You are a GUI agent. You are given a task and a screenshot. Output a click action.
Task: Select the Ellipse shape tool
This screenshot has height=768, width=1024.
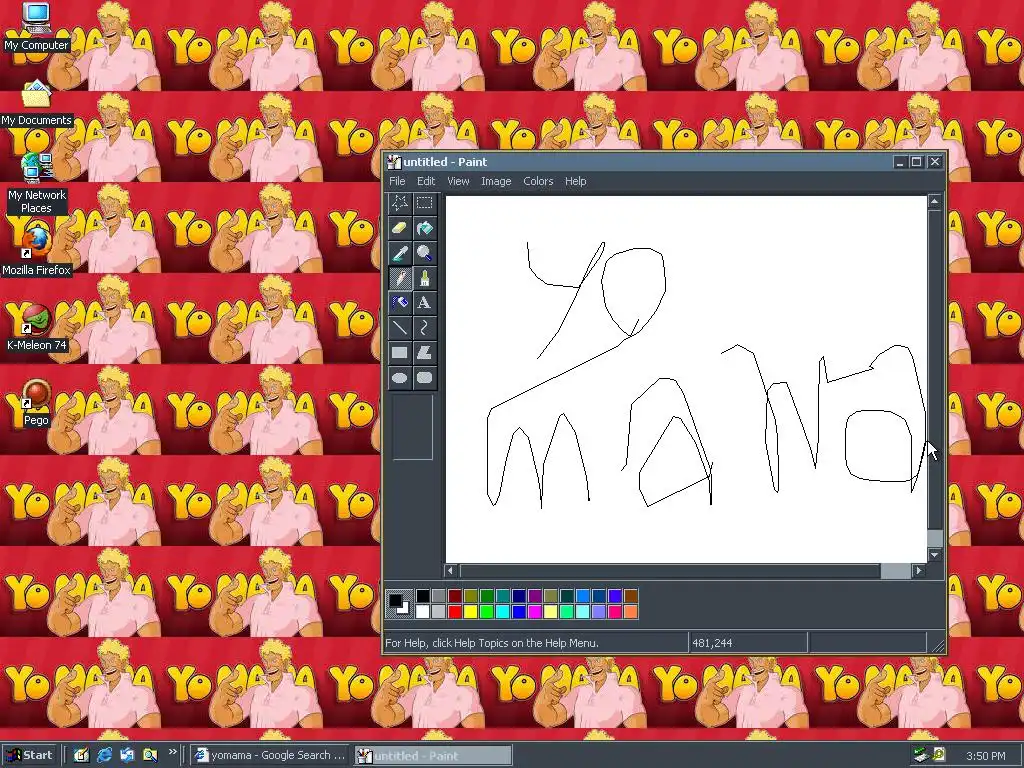pyautogui.click(x=400, y=377)
